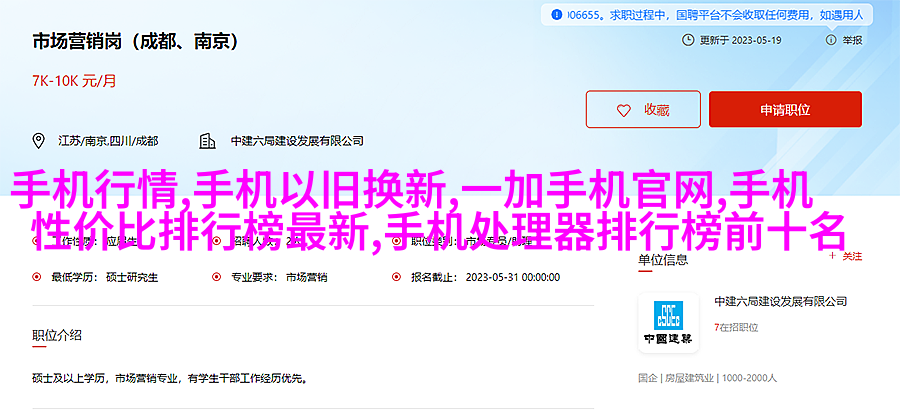This screenshot has height=411, width=900.
Task: Click the red bullet beside 专业要求
Action: click(x=216, y=277)
